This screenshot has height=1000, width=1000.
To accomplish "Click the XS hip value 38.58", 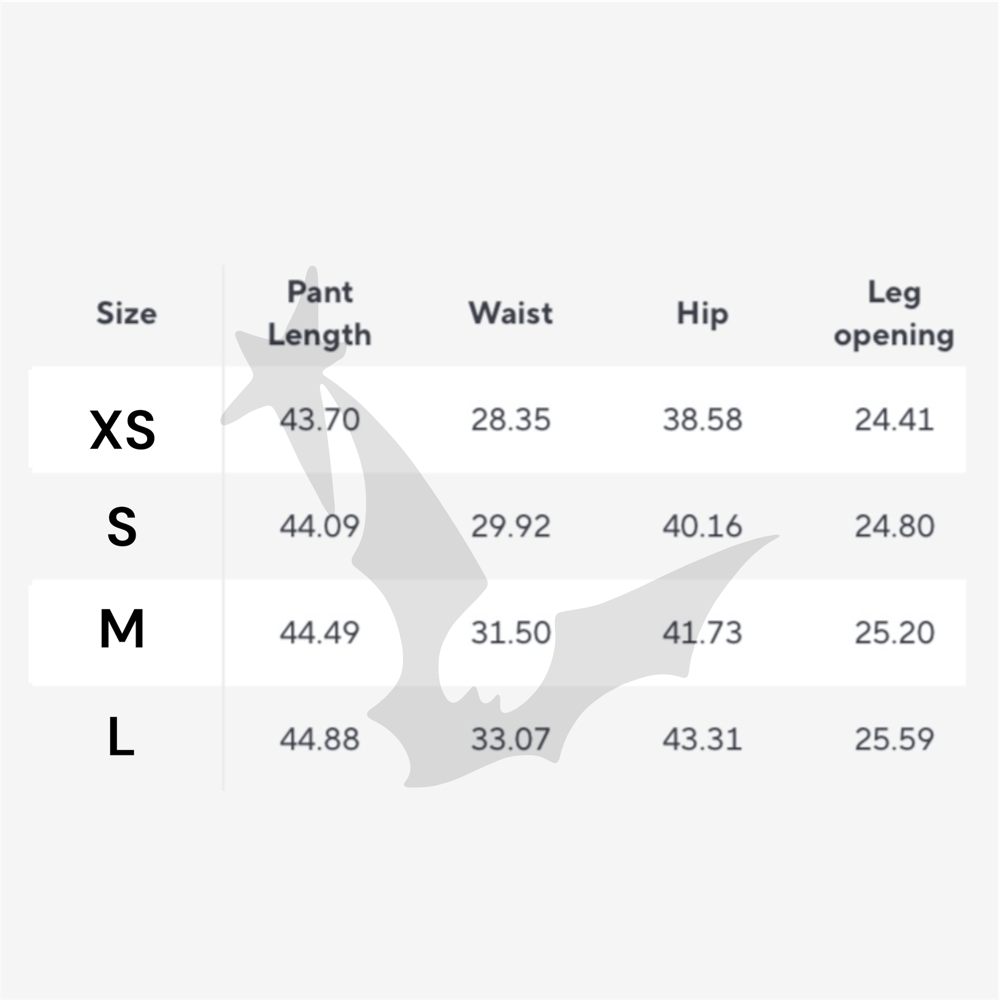I will 702,419.
